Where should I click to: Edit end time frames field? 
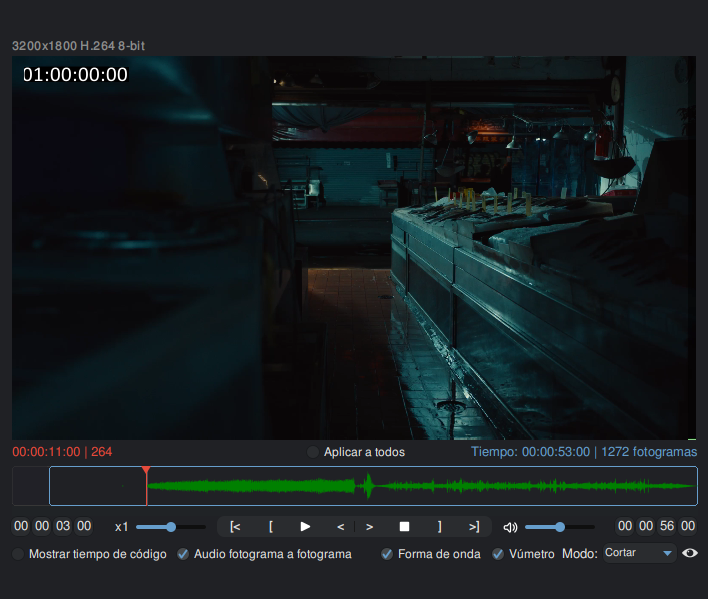coord(688,526)
